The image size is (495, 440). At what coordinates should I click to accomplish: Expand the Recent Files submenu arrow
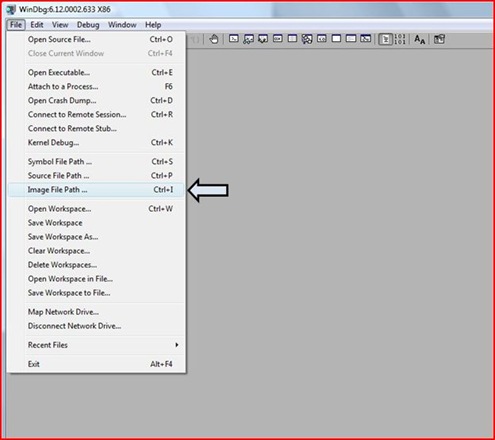(177, 345)
